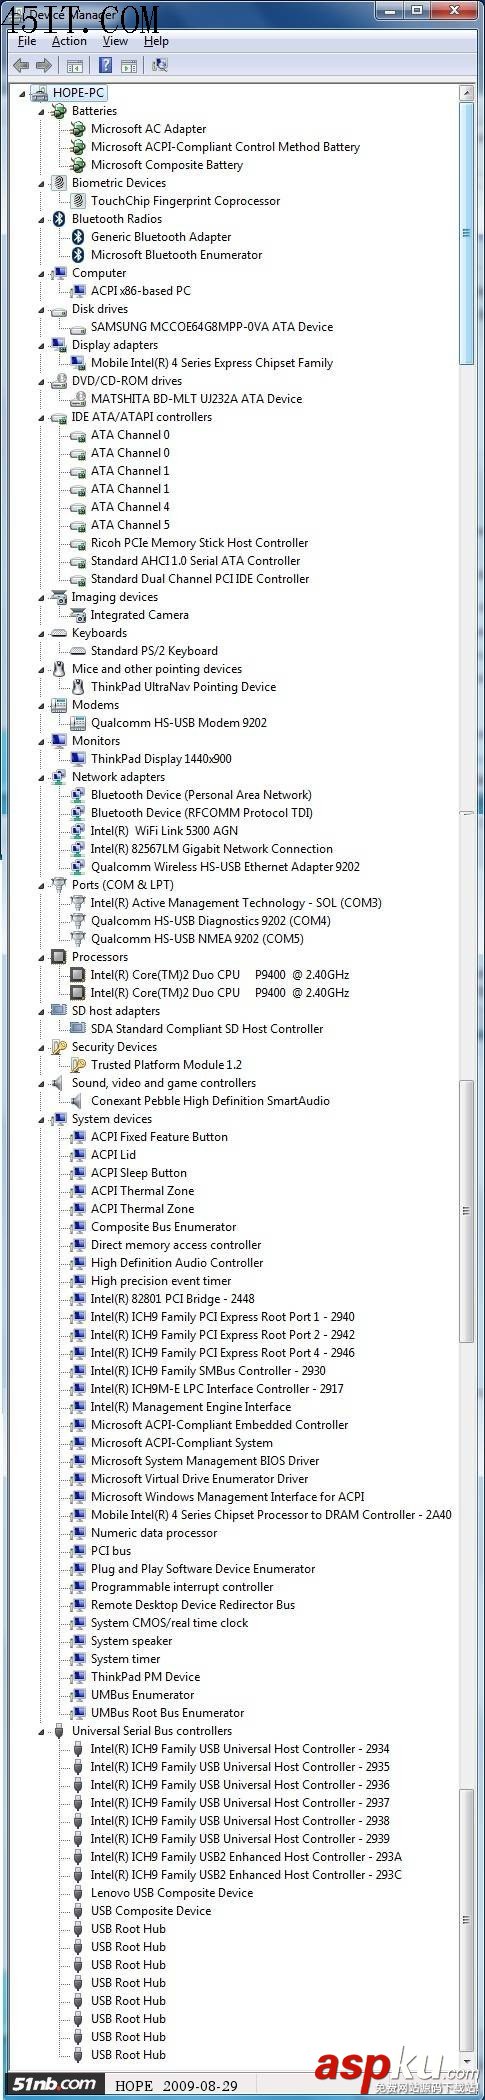Toggle the console tree toolbar icon
Image resolution: width=485 pixels, height=2100 pixels.
pos(74,66)
